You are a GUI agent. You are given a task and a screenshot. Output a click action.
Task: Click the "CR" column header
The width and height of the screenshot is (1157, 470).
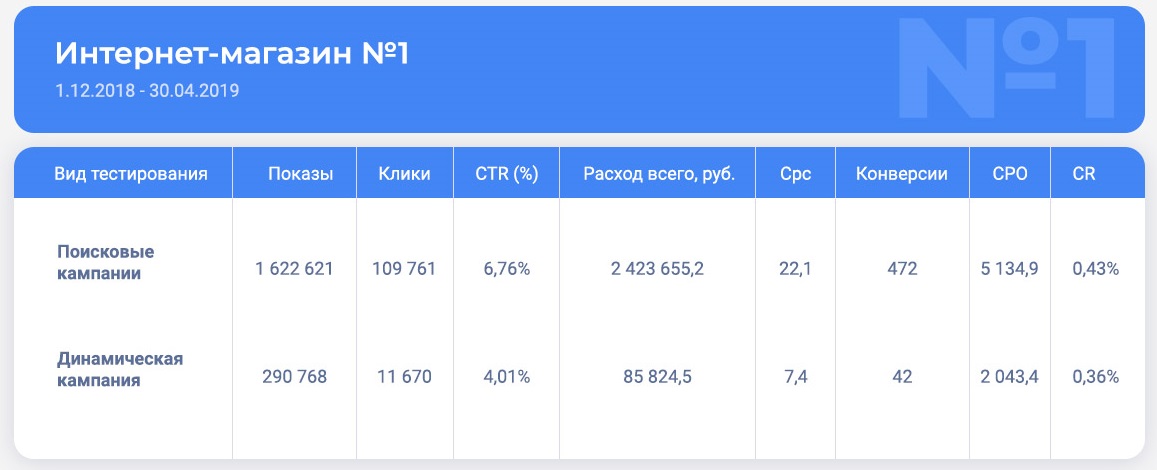coord(1084,174)
